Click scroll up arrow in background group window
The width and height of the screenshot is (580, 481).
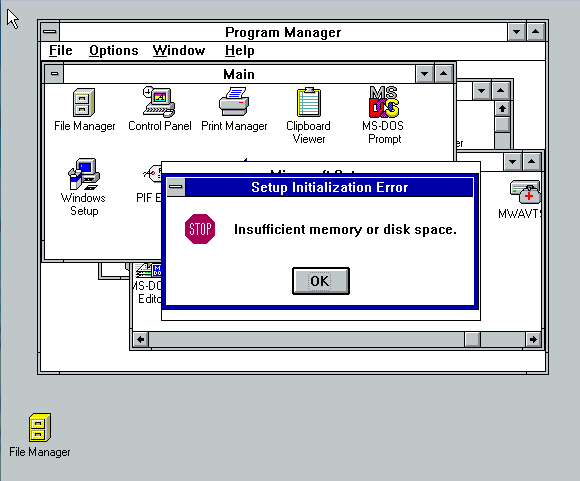(502, 109)
